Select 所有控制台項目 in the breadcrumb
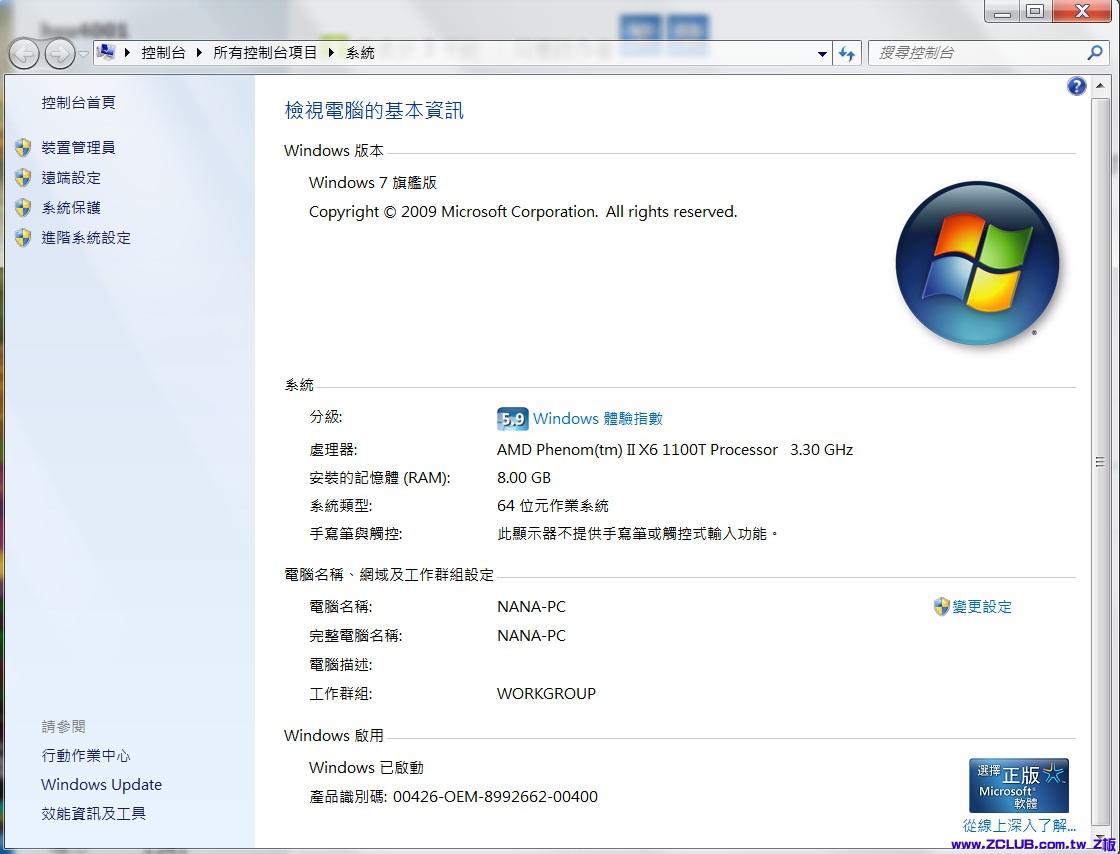Image resolution: width=1120 pixels, height=854 pixels. pyautogui.click(x=265, y=53)
